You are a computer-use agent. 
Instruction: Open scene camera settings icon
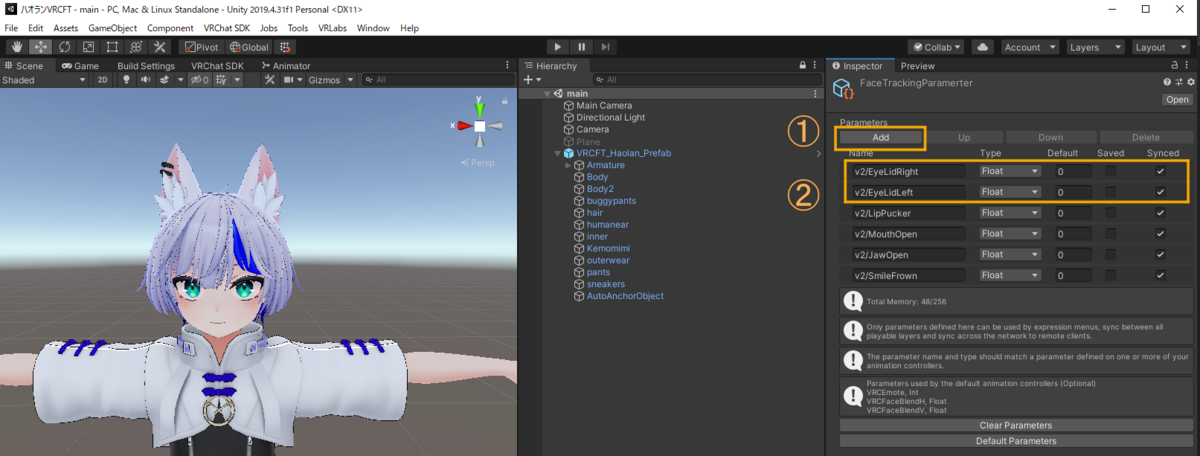[x=288, y=80]
